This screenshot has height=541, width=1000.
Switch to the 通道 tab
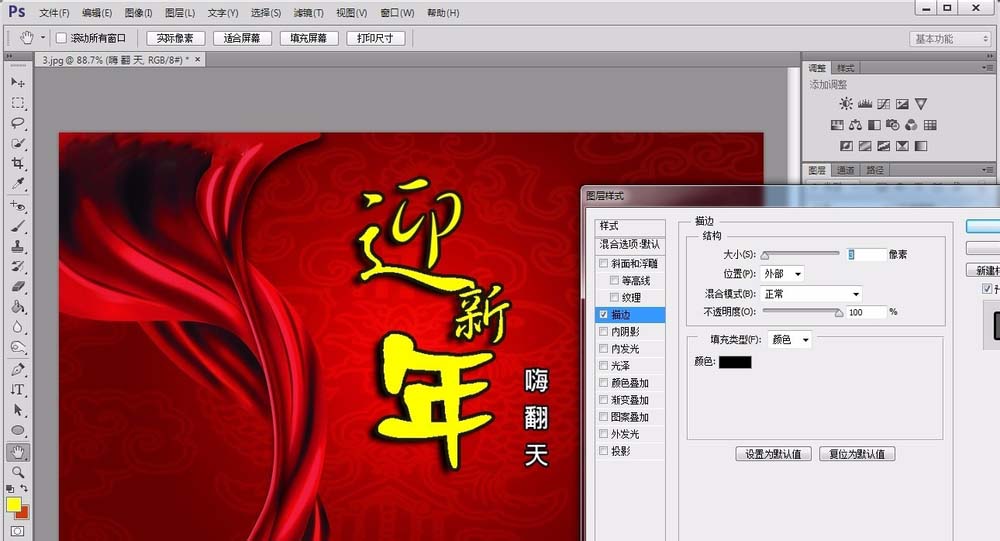click(846, 170)
